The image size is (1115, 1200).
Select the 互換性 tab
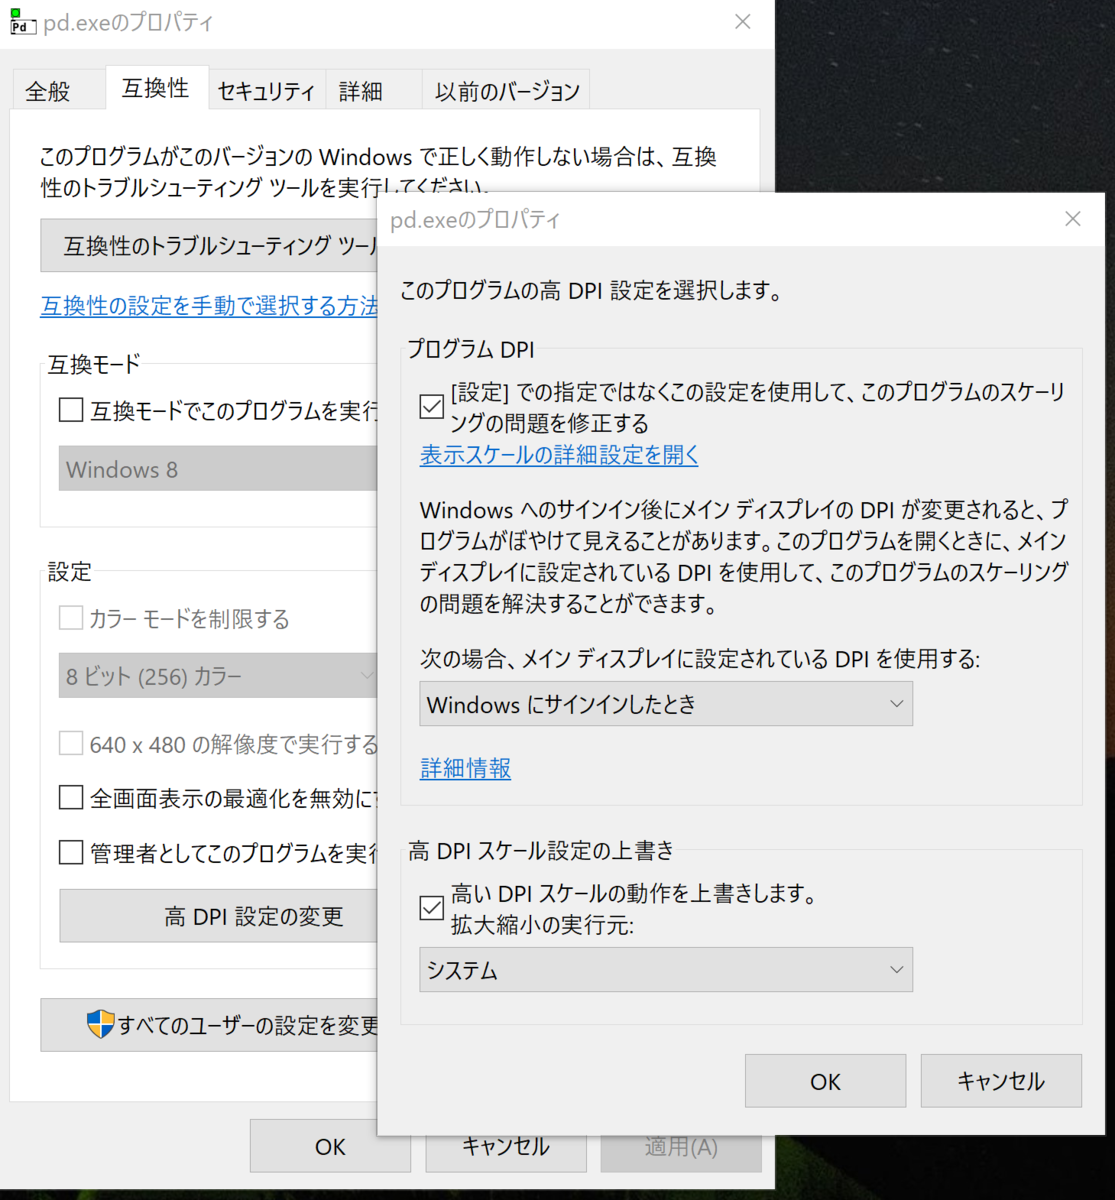click(156, 88)
